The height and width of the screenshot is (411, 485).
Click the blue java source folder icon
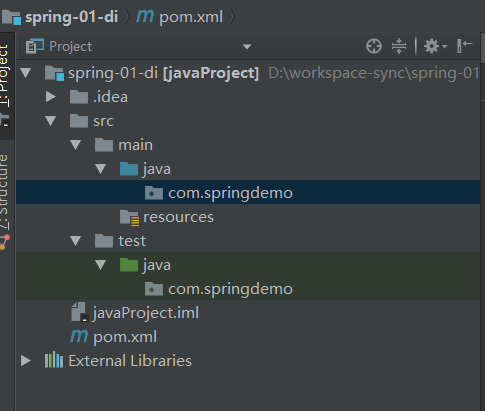[129, 169]
